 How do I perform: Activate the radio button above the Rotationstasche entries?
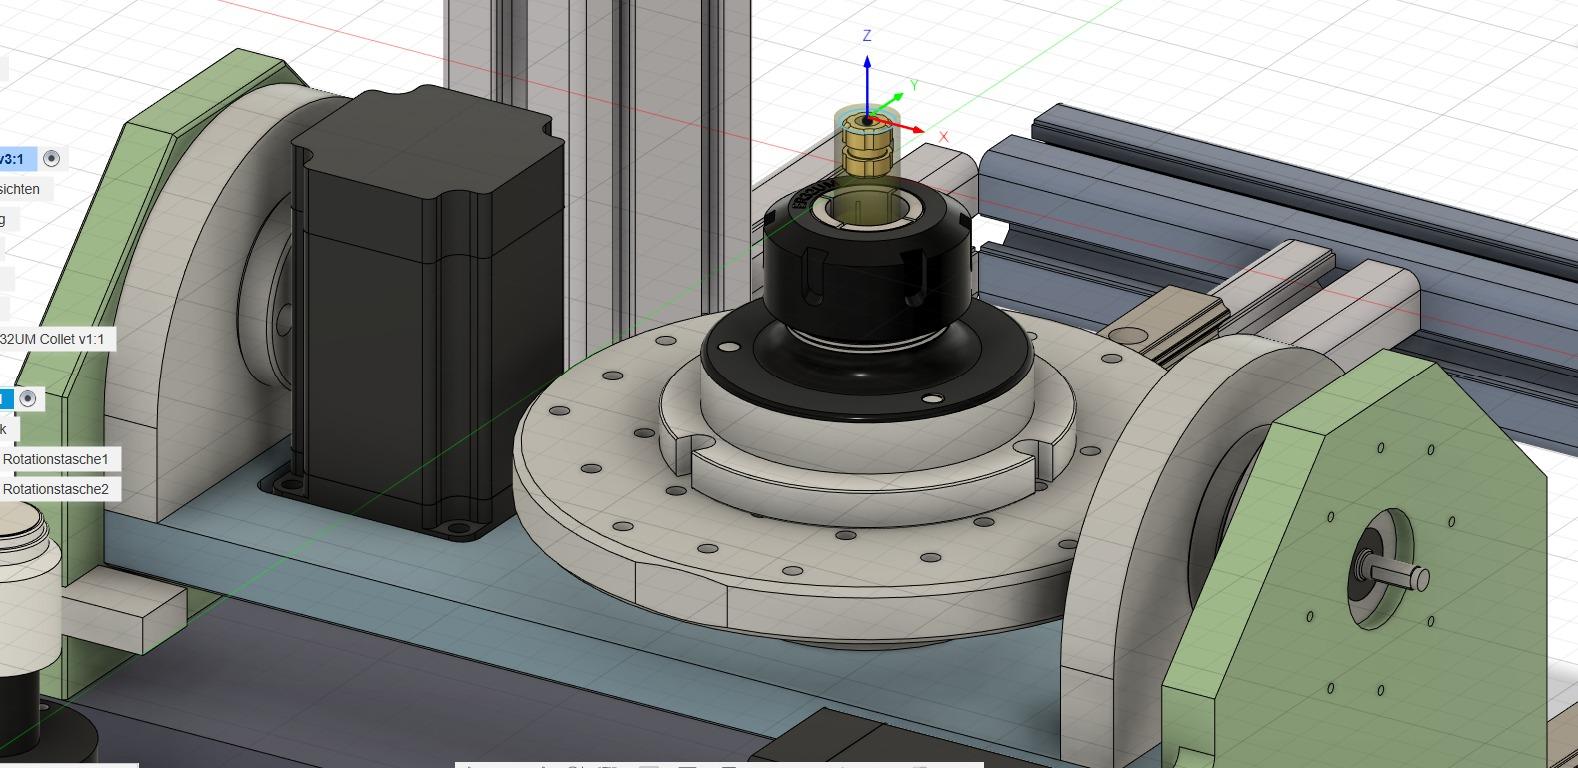pyautogui.click(x=28, y=399)
